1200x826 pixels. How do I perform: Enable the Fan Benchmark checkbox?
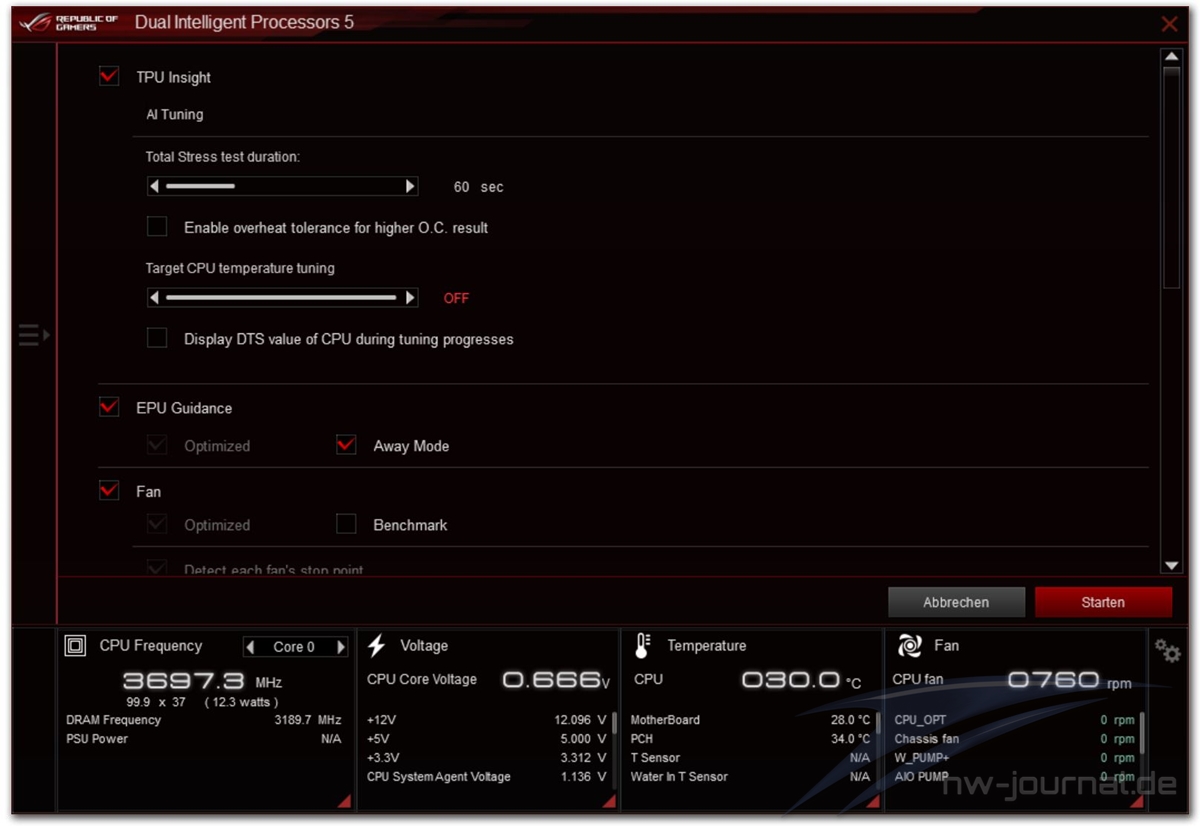pyautogui.click(x=346, y=524)
